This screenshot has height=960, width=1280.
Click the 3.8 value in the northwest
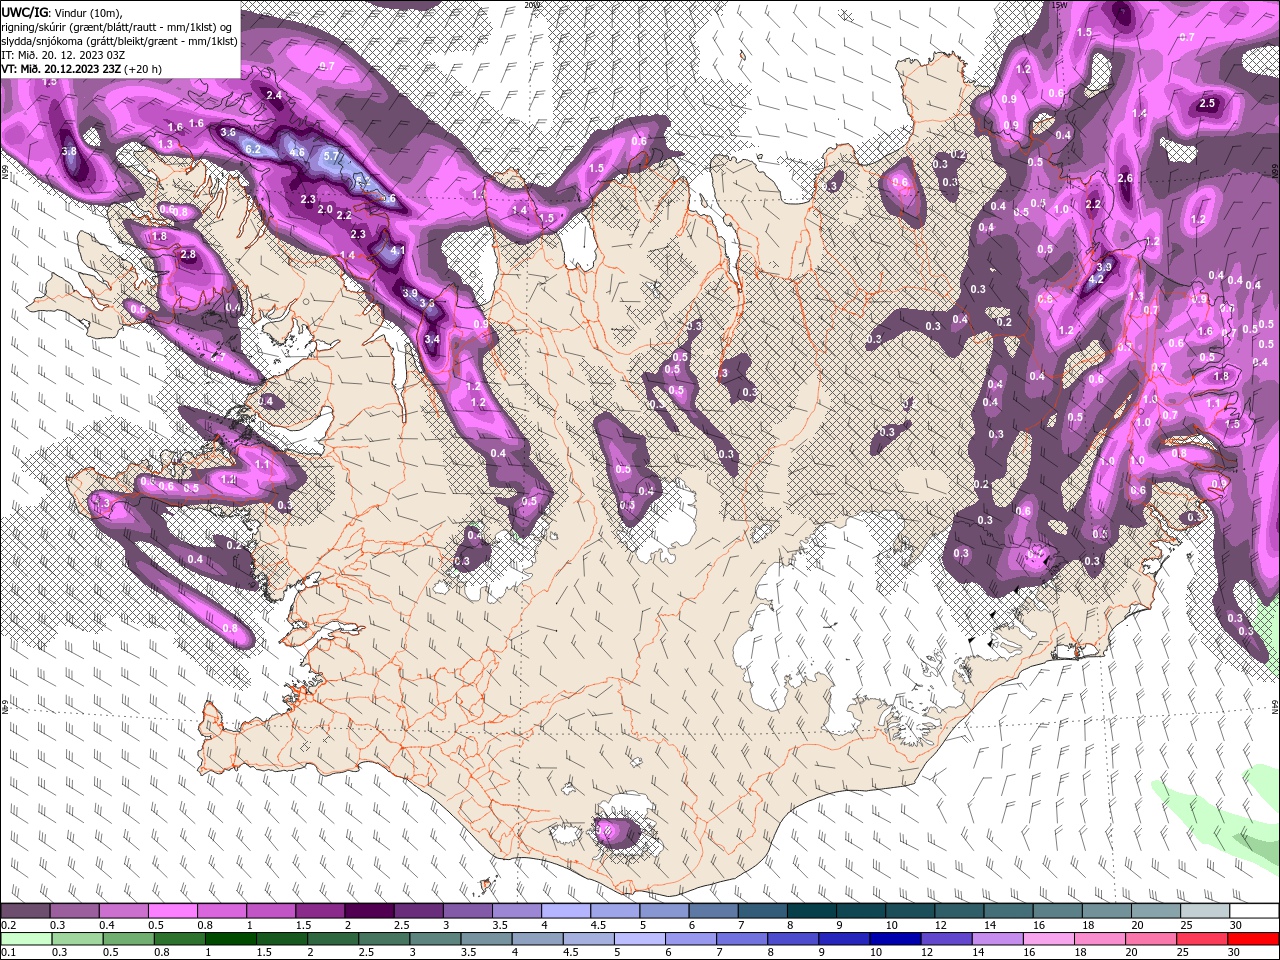coord(69,151)
